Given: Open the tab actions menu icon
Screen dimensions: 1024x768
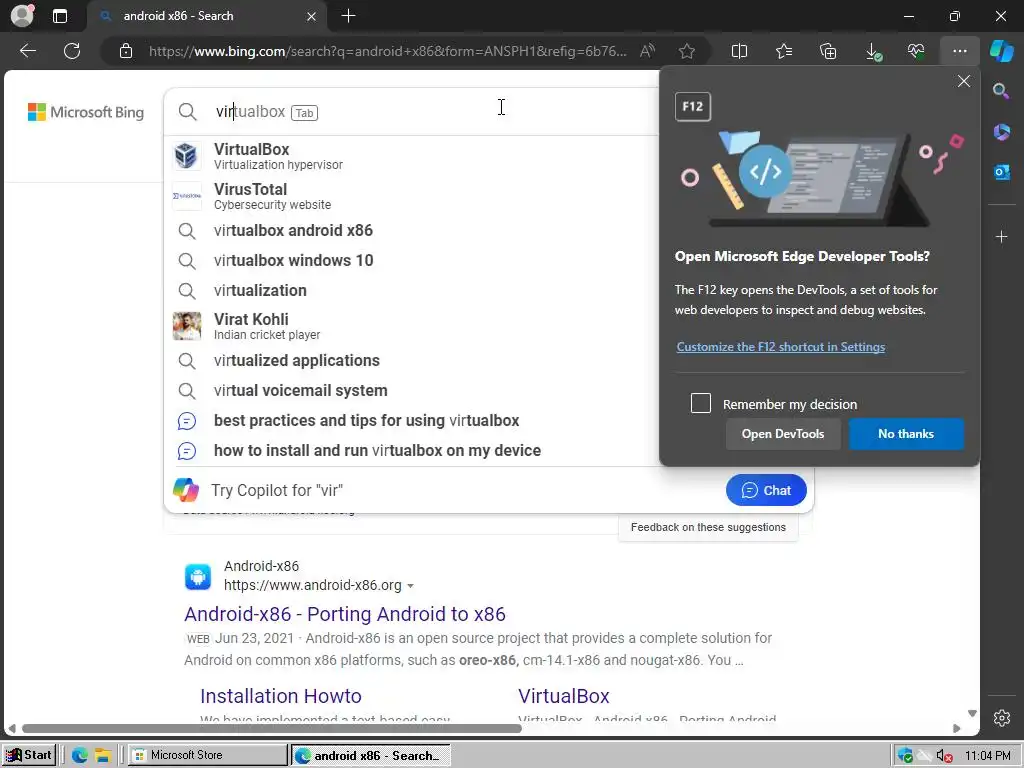Looking at the screenshot, I should (59, 16).
